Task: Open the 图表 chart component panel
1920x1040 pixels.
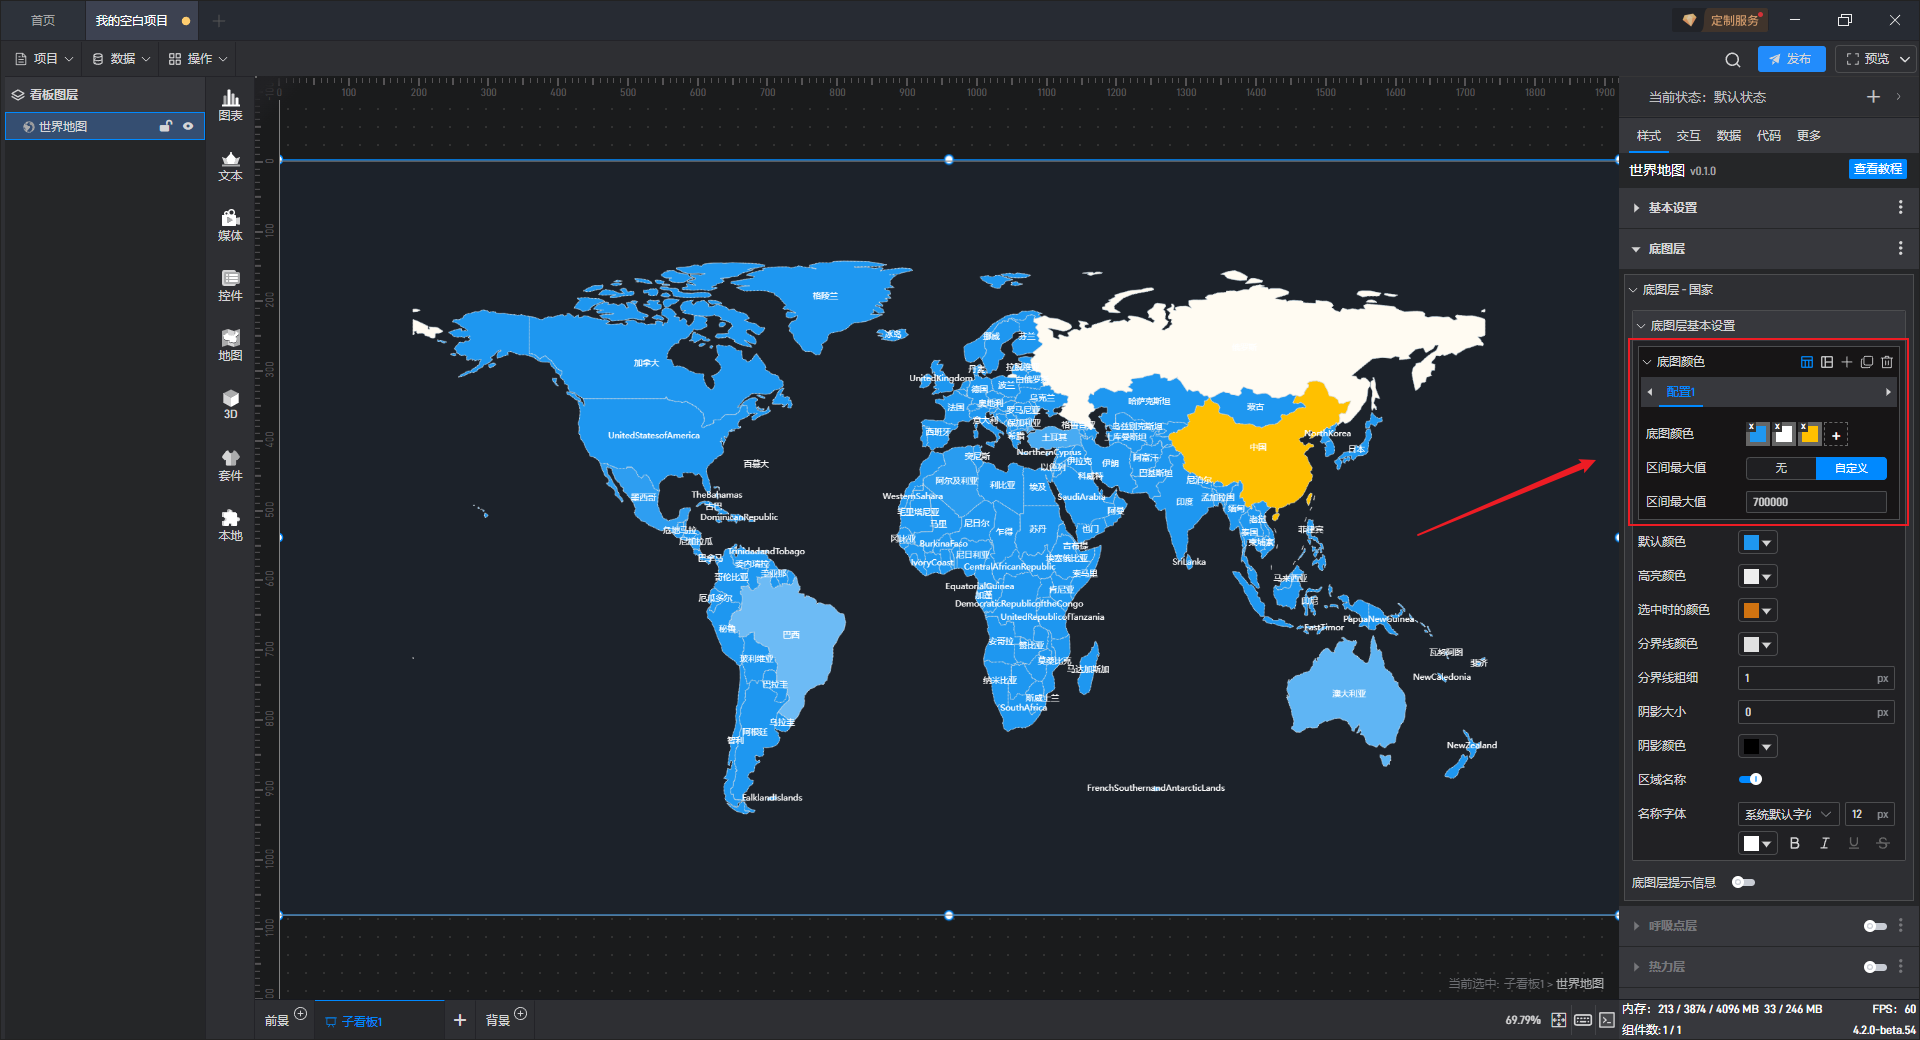Action: pyautogui.click(x=230, y=105)
